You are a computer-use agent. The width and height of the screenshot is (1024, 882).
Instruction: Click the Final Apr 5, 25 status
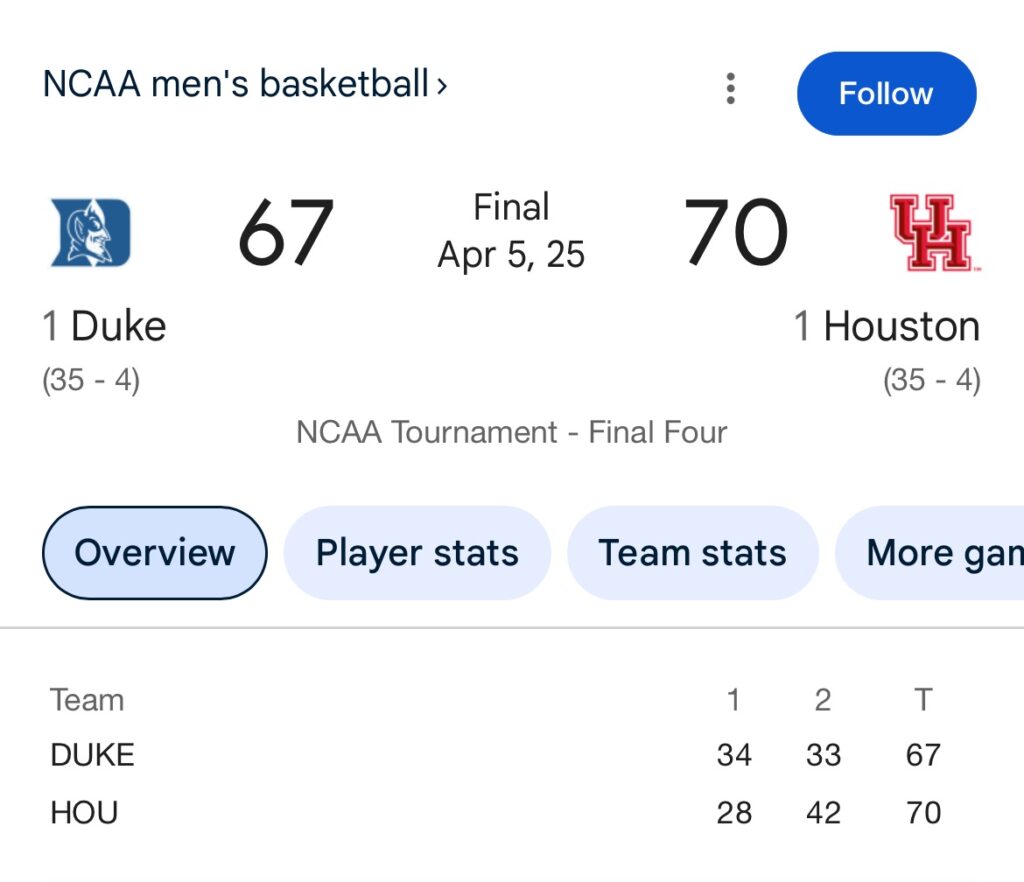[511, 231]
